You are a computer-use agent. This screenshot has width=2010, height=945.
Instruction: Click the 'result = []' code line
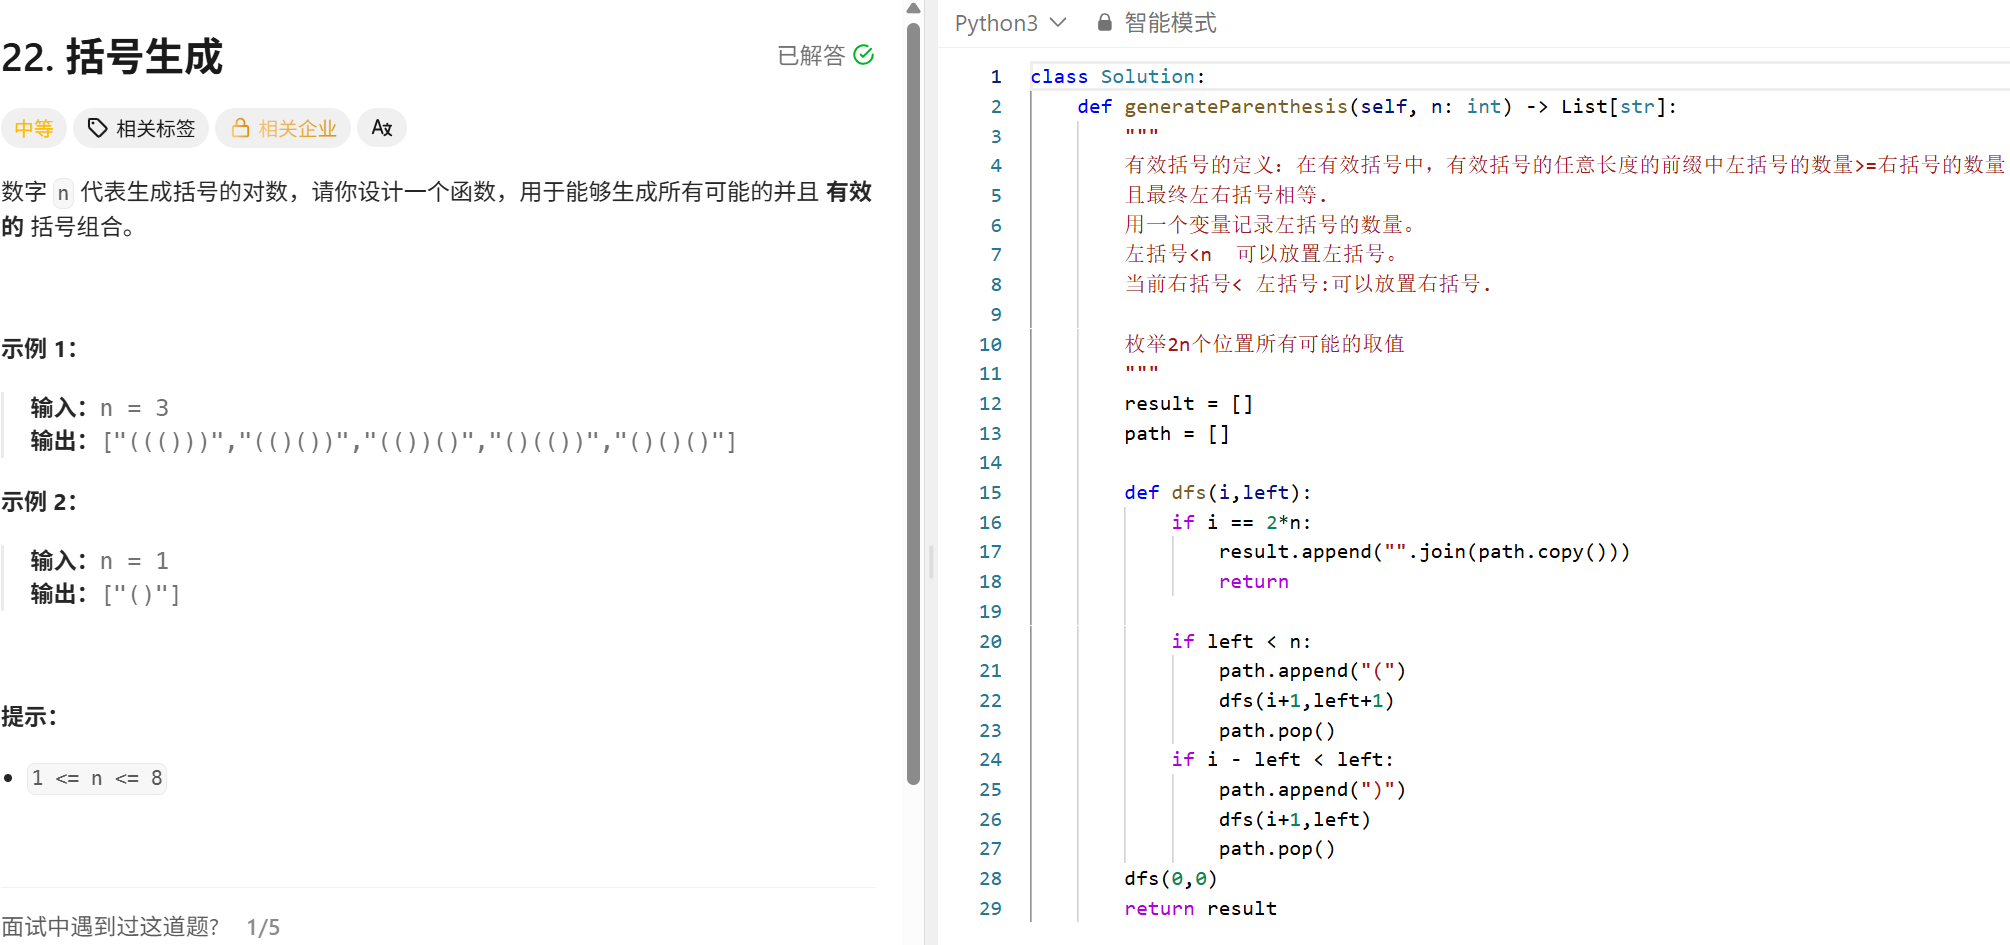(x=1188, y=404)
